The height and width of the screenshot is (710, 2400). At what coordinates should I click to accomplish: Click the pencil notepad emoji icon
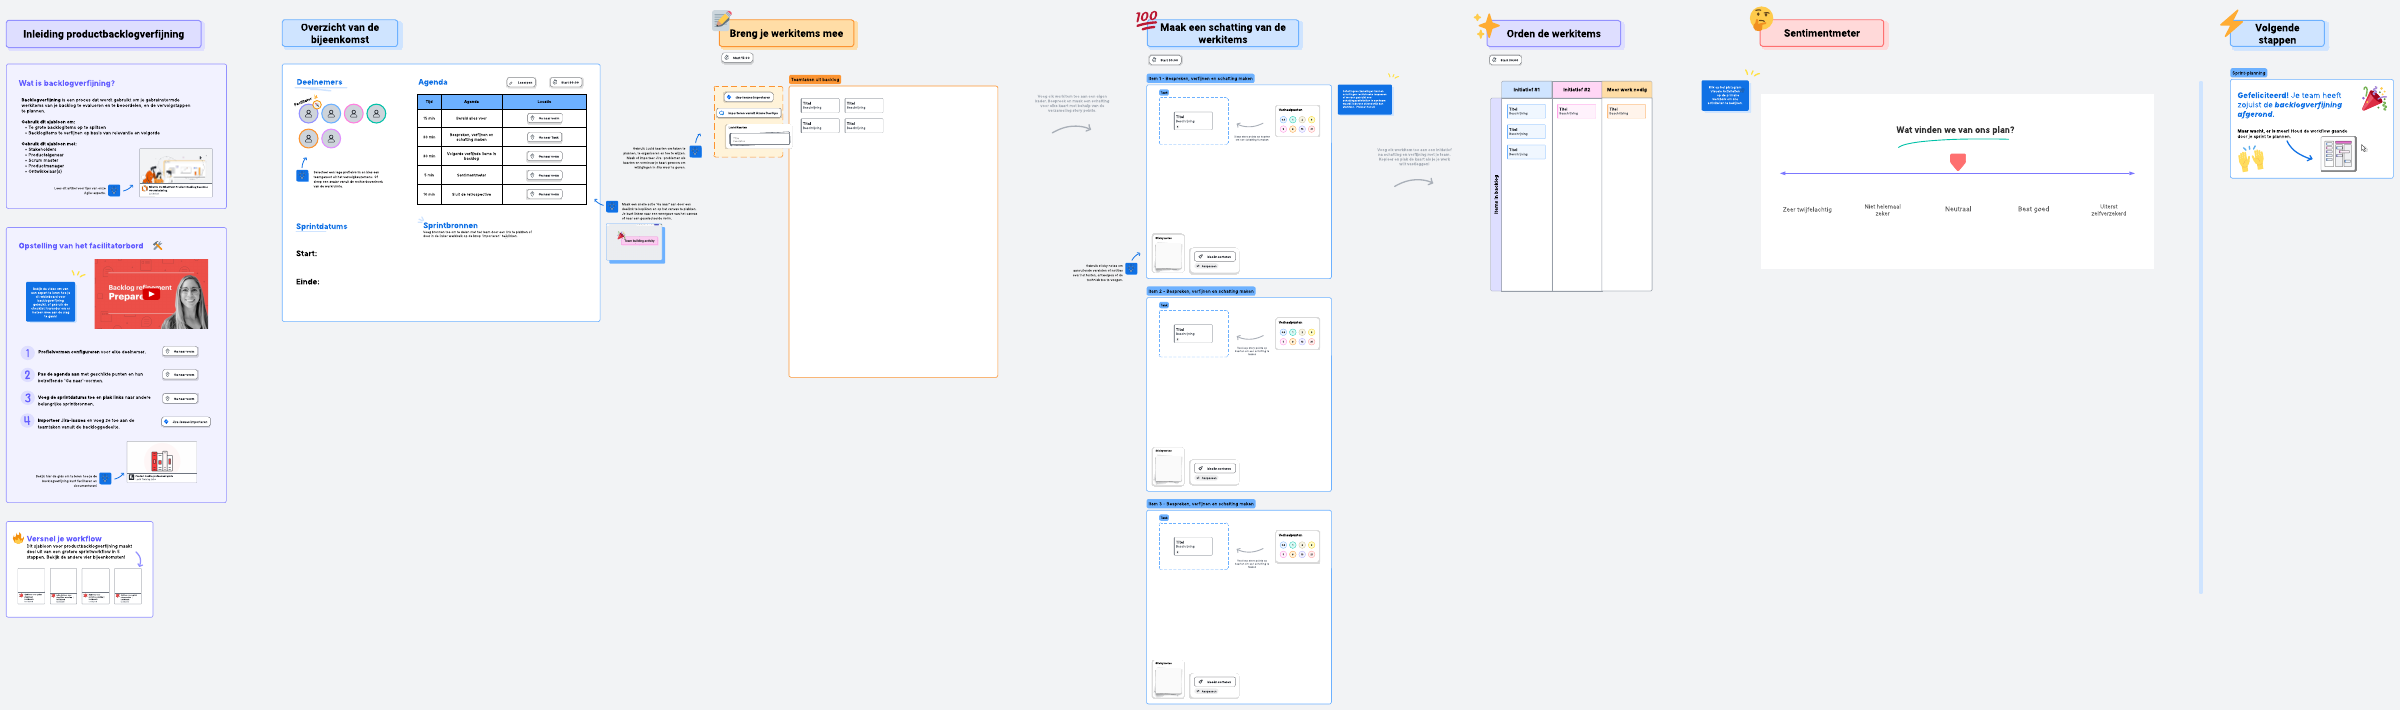[x=721, y=20]
